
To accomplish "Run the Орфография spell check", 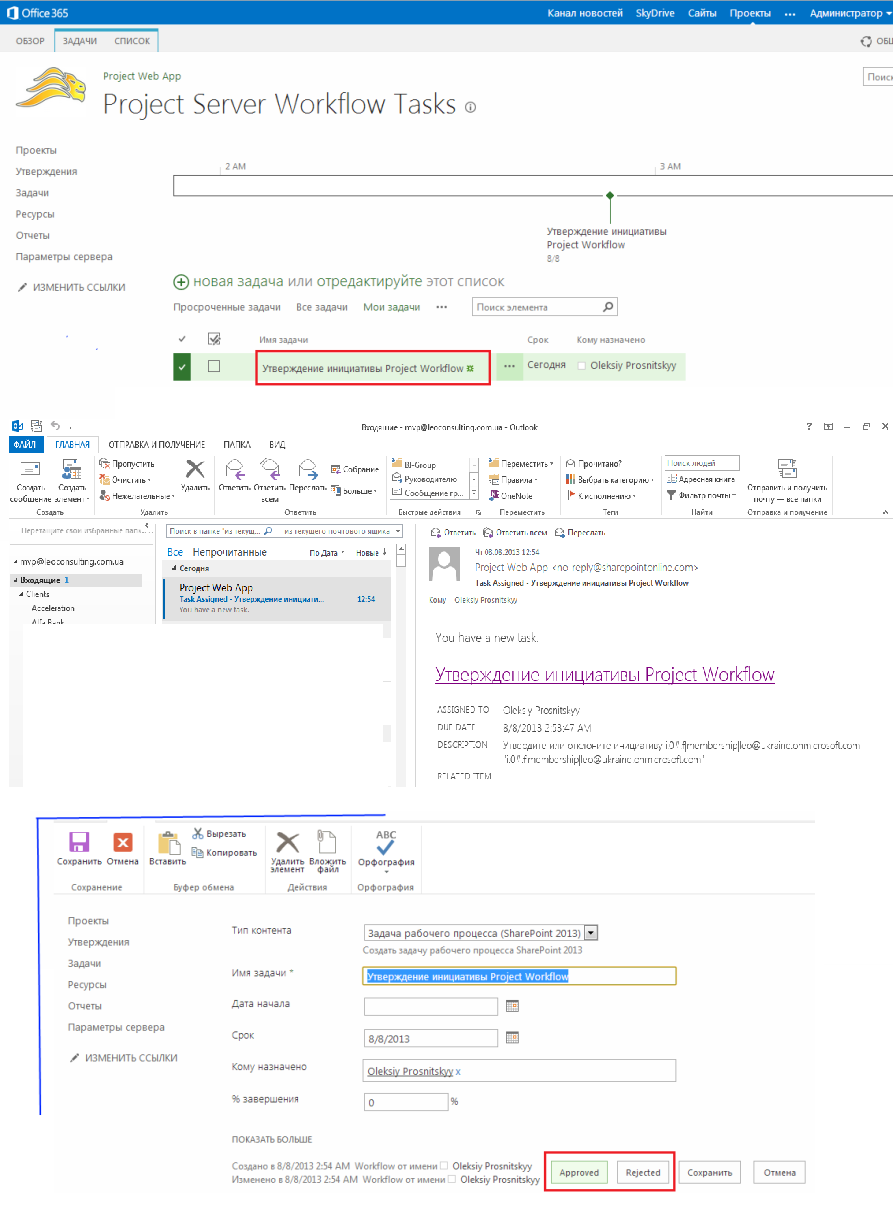I will click(x=385, y=850).
